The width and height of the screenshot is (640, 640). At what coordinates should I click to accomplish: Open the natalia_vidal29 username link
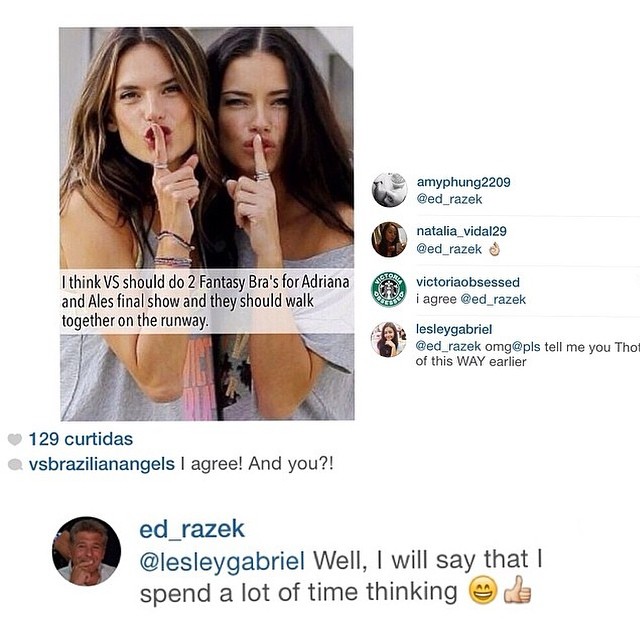461,231
